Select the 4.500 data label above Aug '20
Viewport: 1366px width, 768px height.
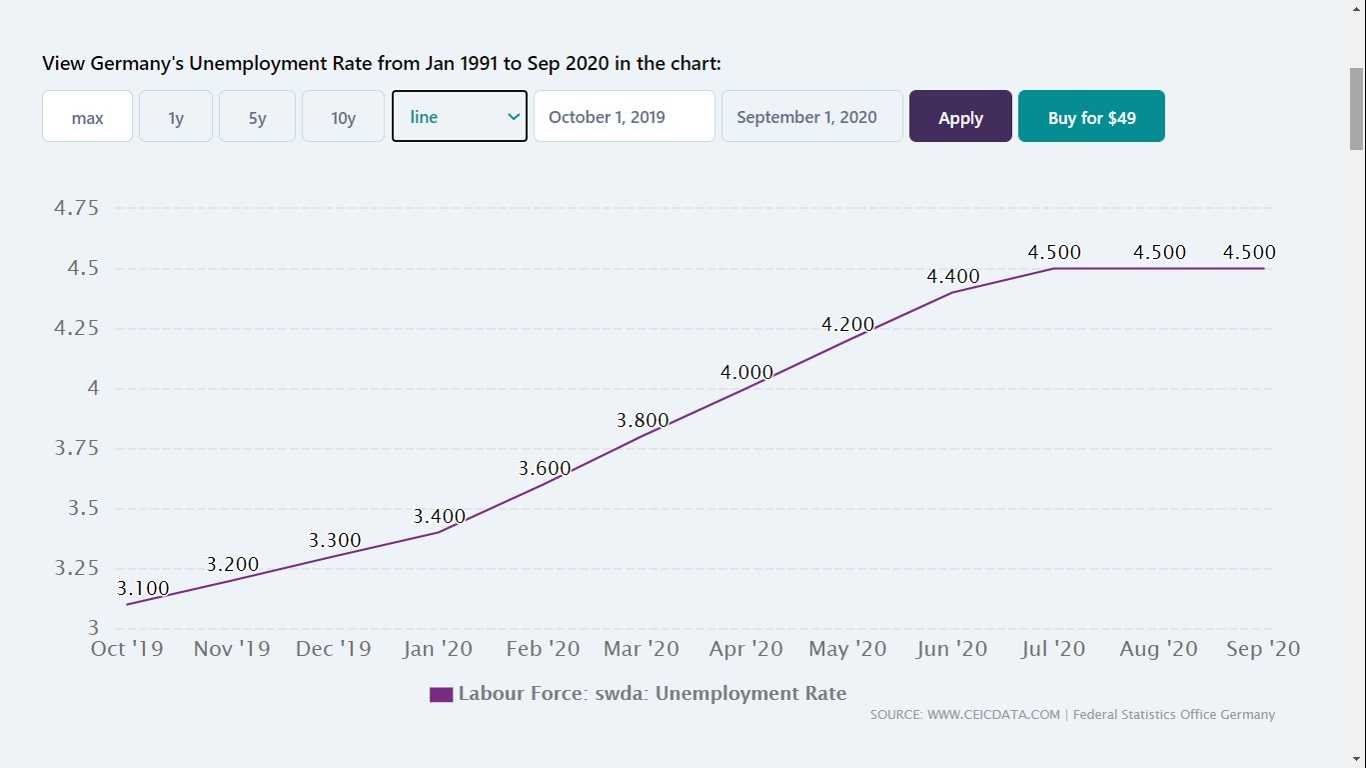coord(1160,252)
